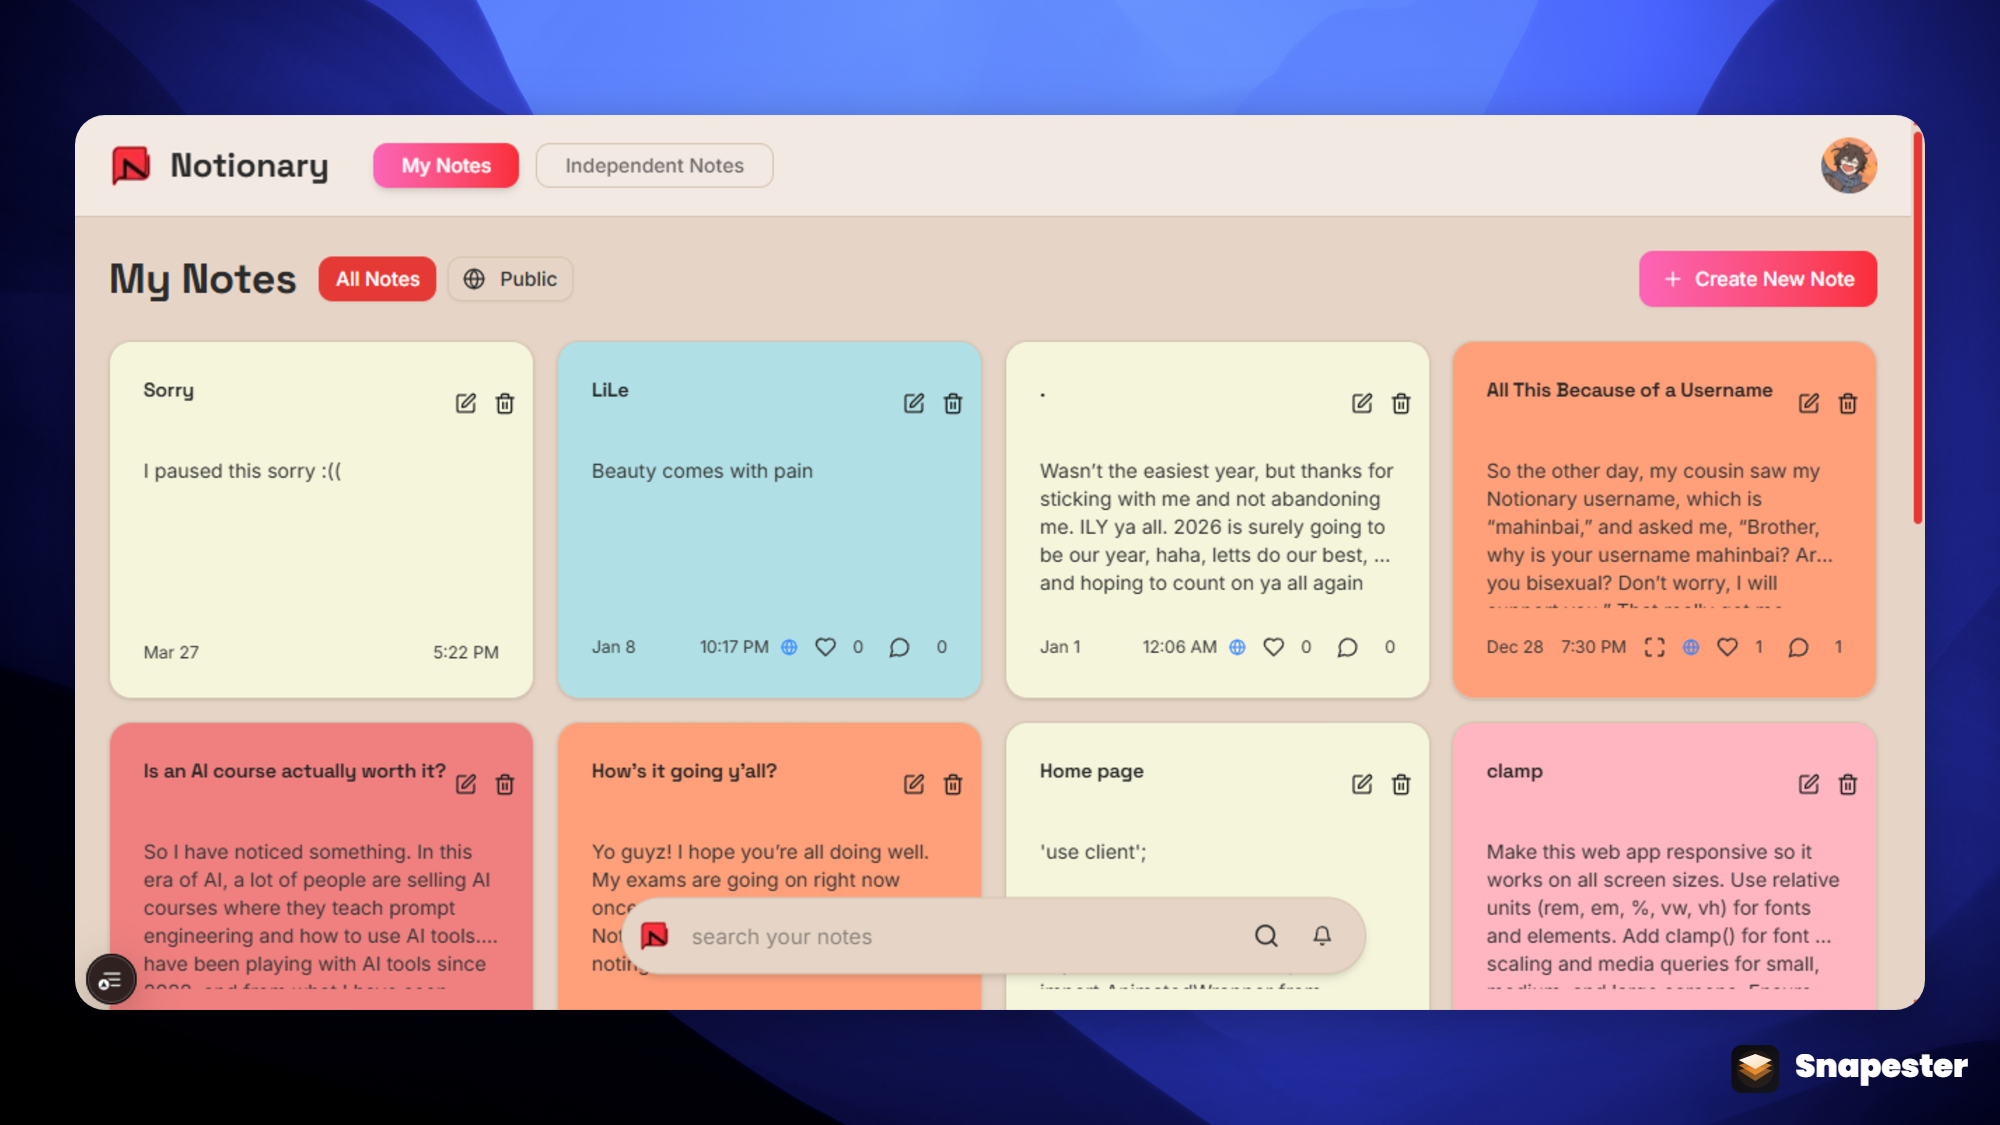
Task: Like the LiLe note heart icon
Action: (825, 647)
